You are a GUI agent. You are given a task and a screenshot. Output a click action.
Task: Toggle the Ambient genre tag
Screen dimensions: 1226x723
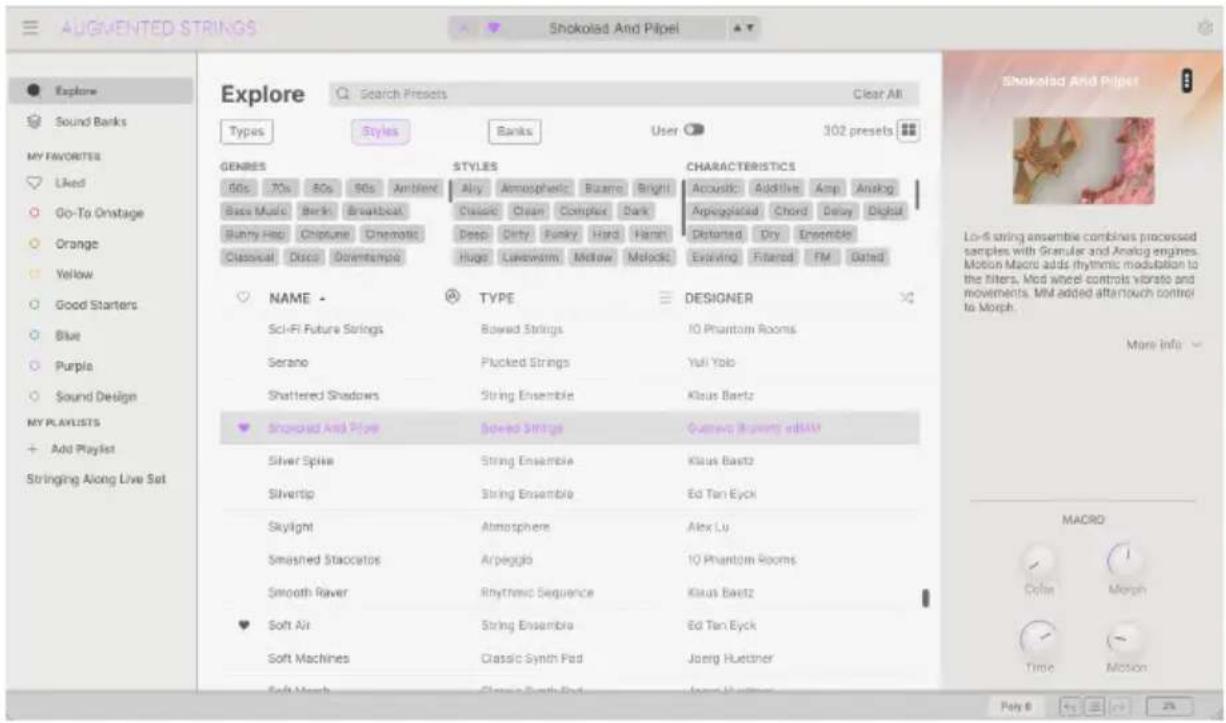[x=415, y=188]
